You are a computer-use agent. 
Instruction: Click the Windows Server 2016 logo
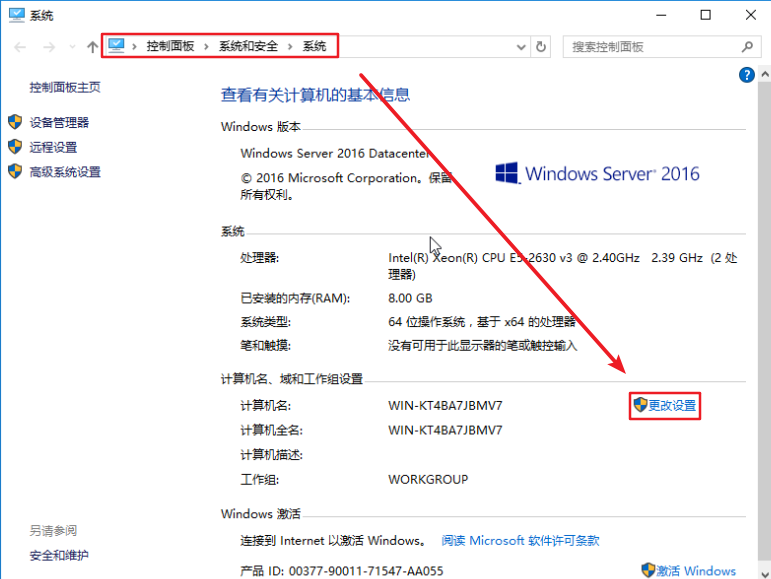pos(597,174)
